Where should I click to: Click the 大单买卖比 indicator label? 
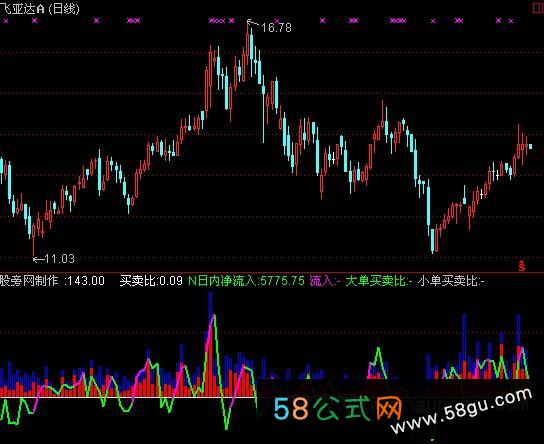[379, 281]
